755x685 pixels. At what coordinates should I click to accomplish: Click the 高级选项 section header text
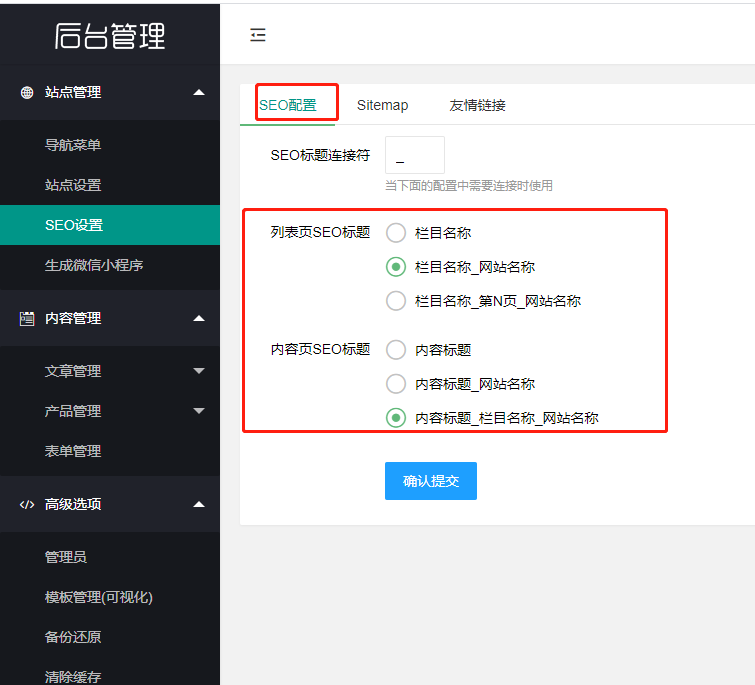(73, 504)
